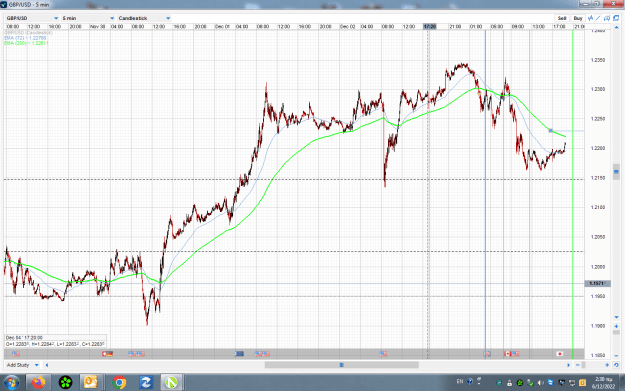Open the green N trading app taskbar icon

pos(172,383)
